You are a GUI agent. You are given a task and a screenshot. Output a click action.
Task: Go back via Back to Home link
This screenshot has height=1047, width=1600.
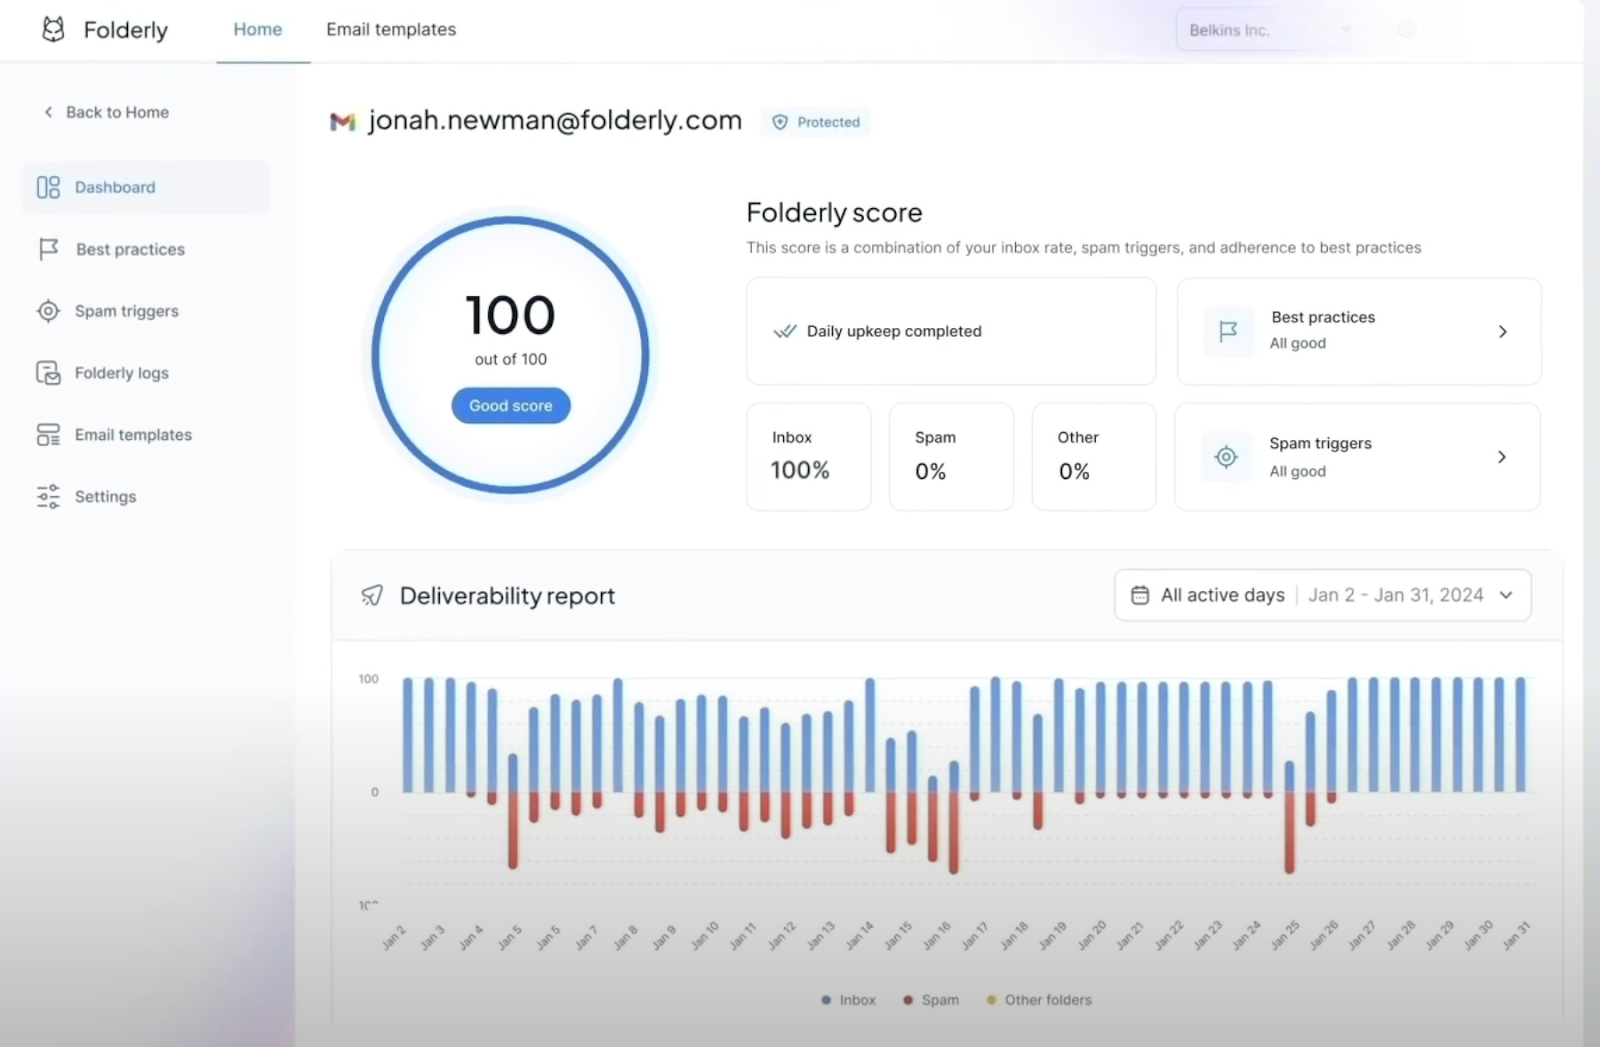click(x=106, y=112)
